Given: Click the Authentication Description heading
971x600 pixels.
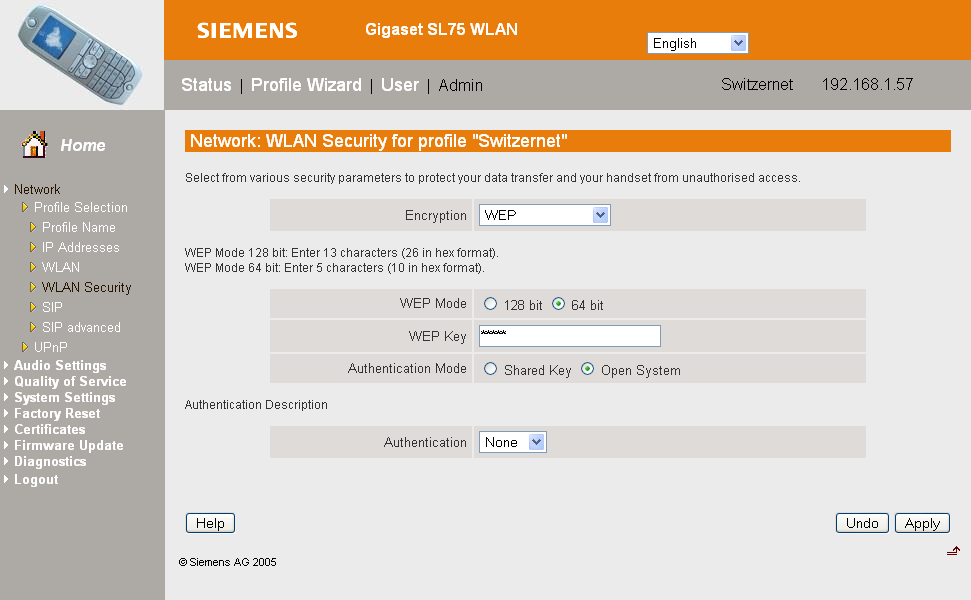Looking at the screenshot, I should (256, 404).
